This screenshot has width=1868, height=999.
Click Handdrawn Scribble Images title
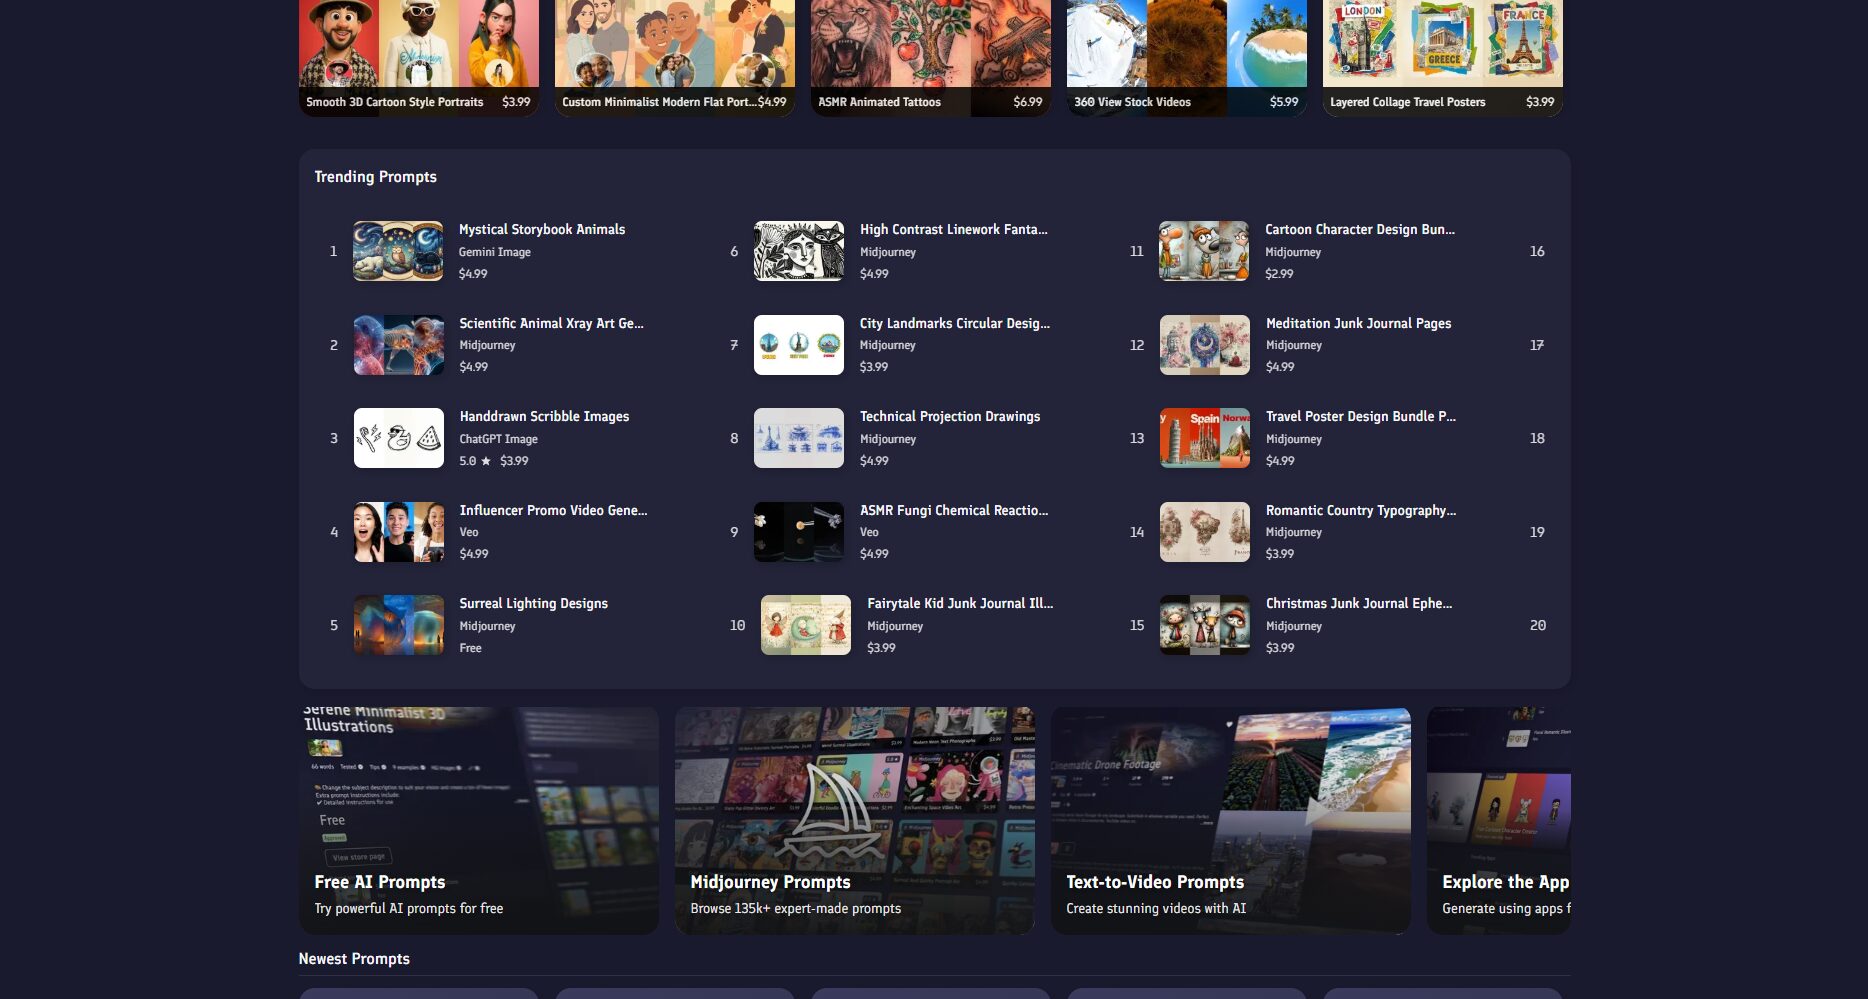pos(544,416)
